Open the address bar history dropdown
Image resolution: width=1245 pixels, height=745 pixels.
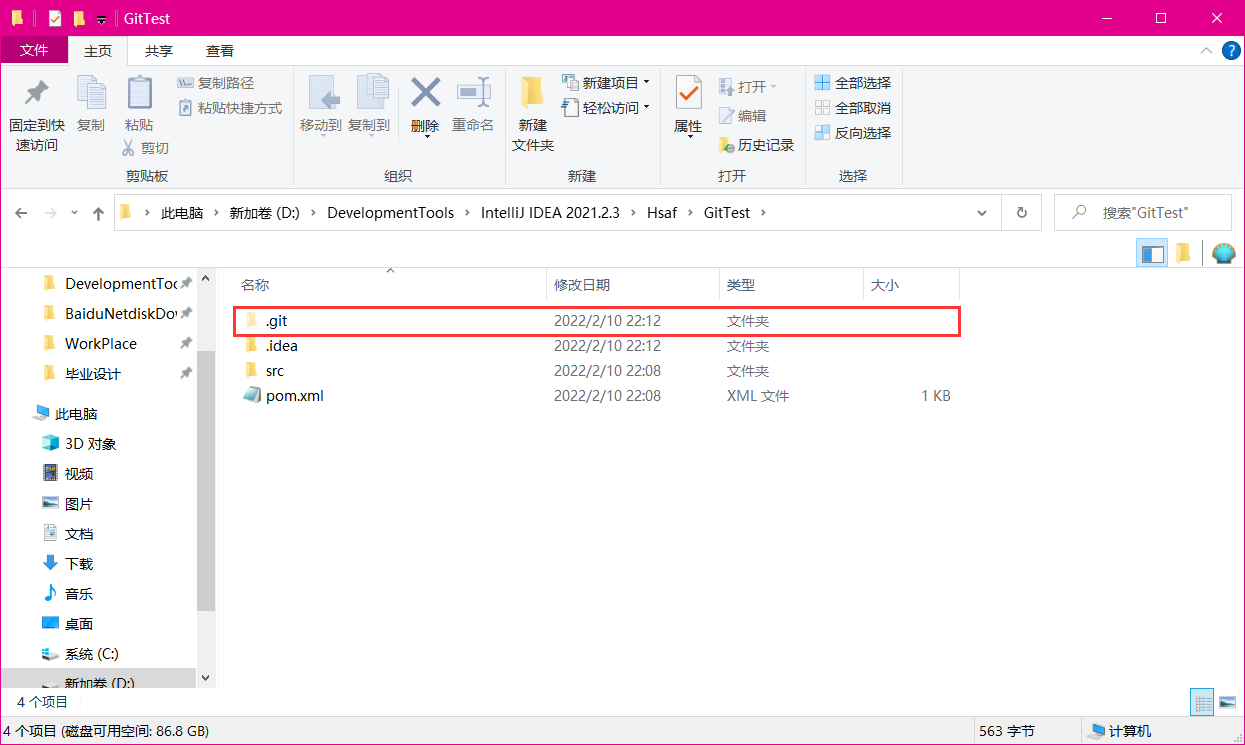pyautogui.click(x=982, y=213)
